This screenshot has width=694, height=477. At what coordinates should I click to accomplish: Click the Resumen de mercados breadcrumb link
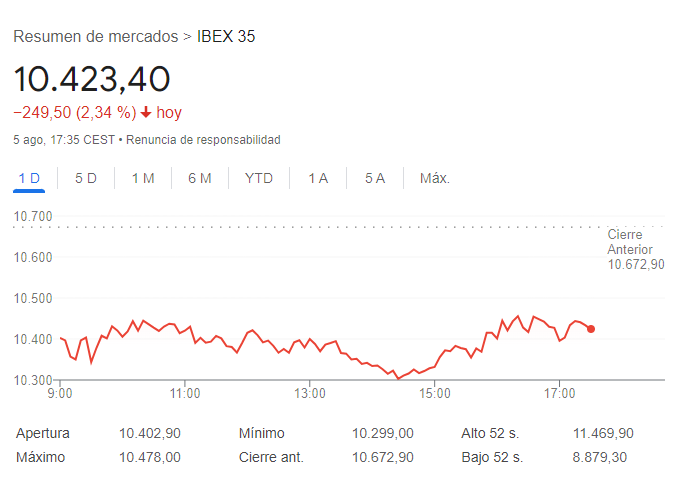pyautogui.click(x=95, y=37)
